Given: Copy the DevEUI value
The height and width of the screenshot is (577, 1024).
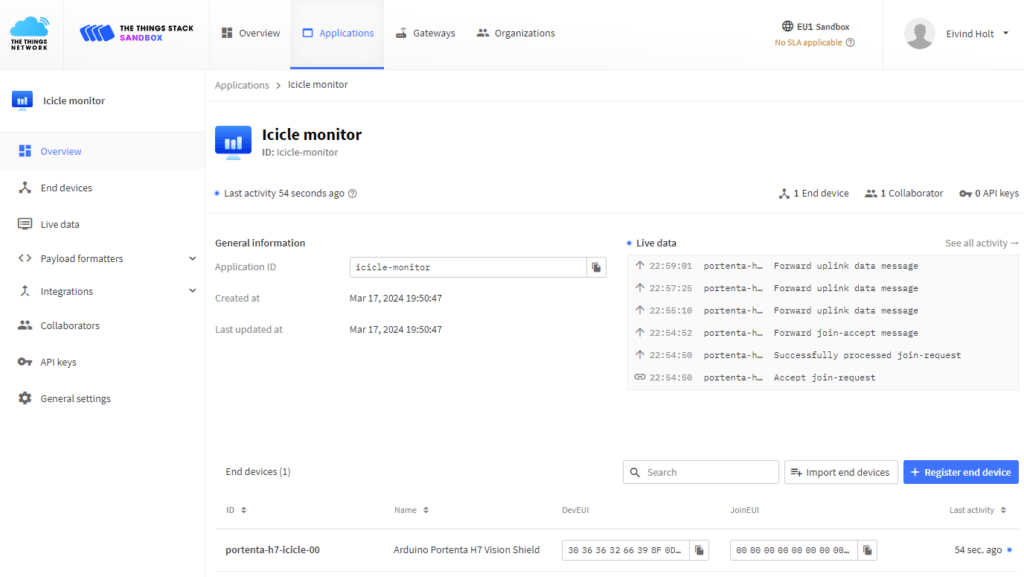Looking at the screenshot, I should 699,550.
